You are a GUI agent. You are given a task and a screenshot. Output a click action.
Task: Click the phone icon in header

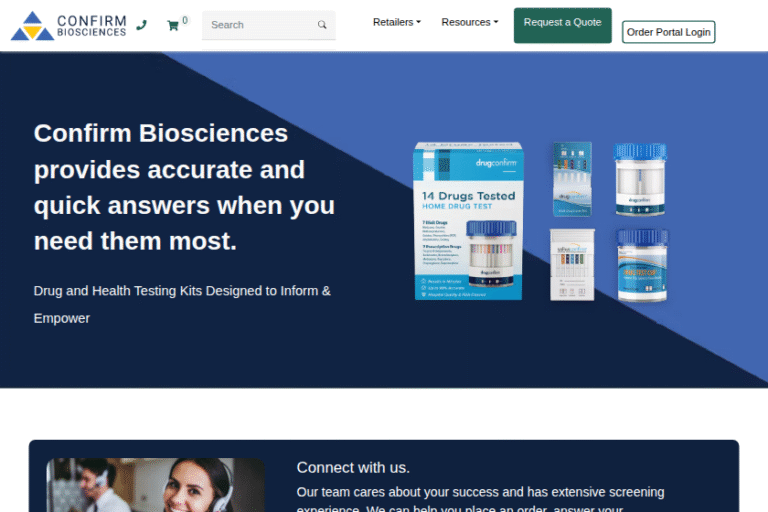pyautogui.click(x=141, y=25)
